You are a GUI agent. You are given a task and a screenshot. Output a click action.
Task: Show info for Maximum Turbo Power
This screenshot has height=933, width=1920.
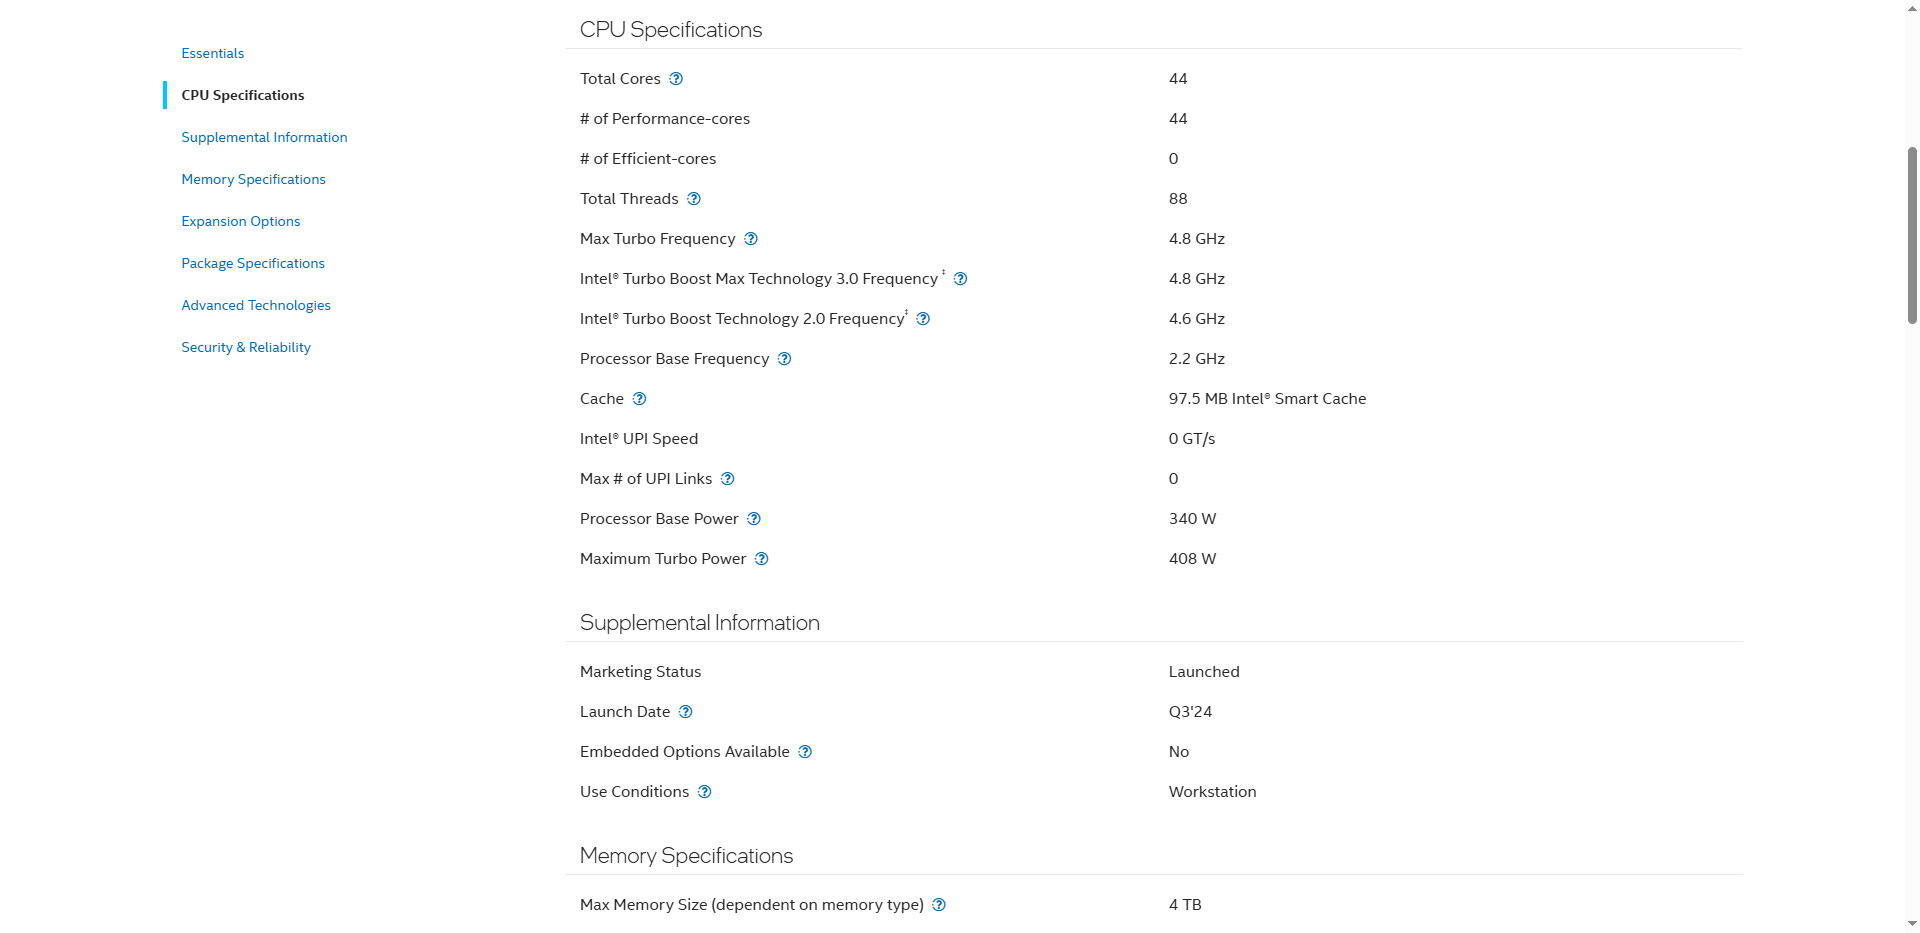coord(762,559)
